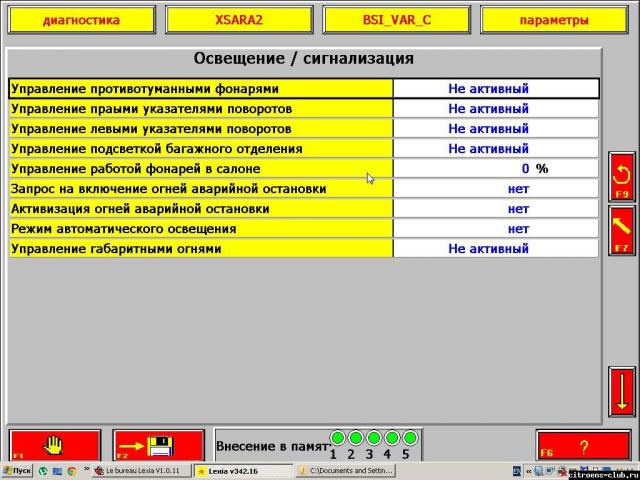Click the F2 save-to-disk button
Image resolution: width=640 pixels, height=480 pixels.
(x=158, y=446)
